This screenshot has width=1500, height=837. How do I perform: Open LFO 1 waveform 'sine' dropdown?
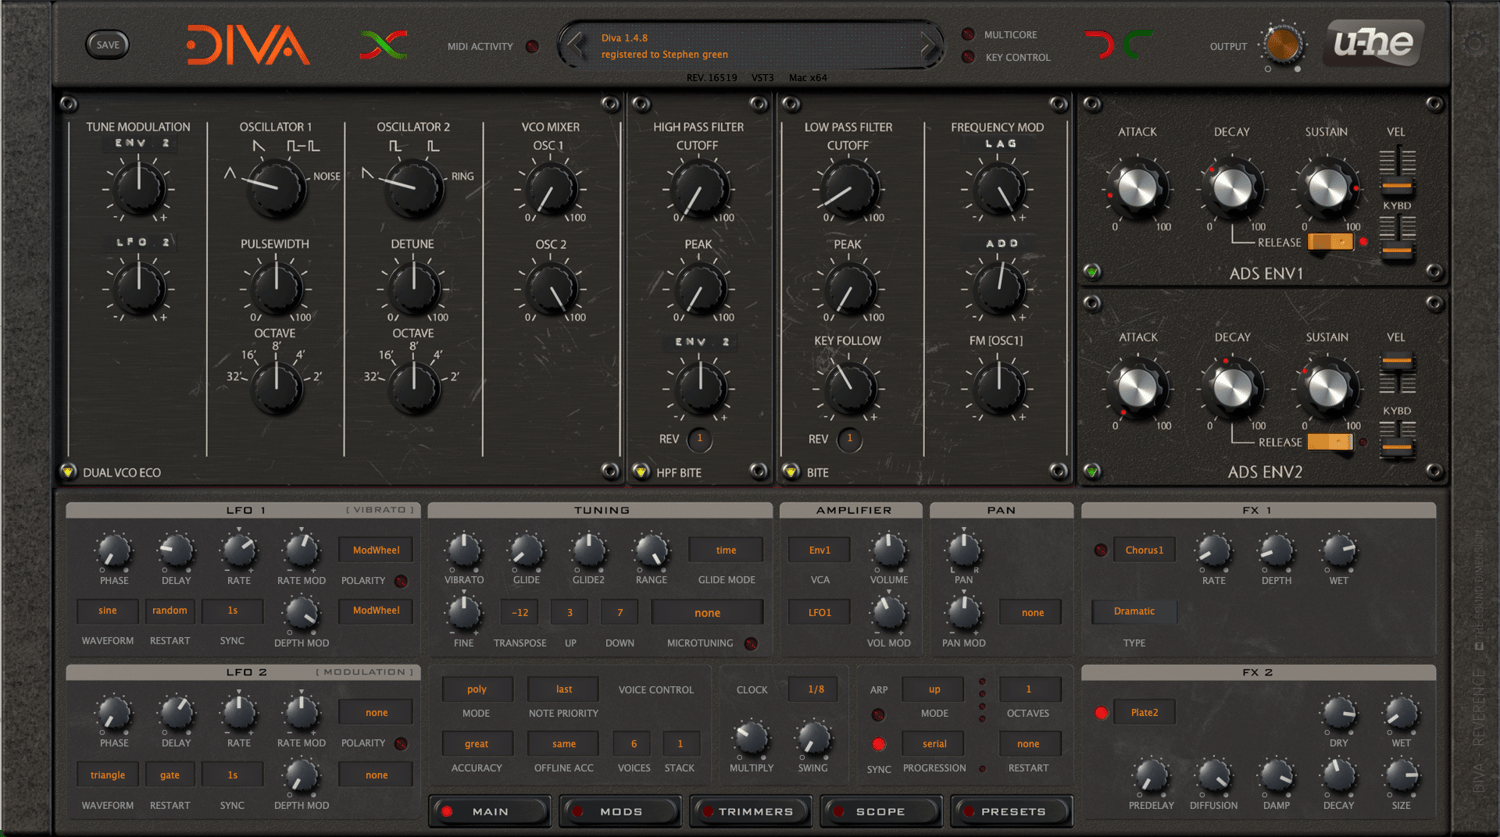point(108,610)
